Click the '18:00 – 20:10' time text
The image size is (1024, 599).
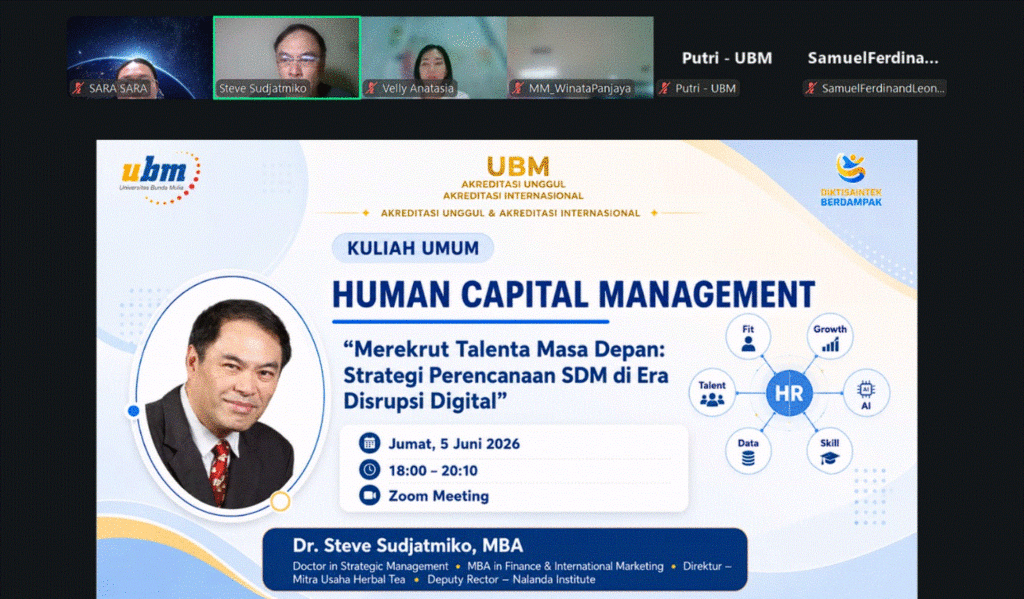point(433,470)
